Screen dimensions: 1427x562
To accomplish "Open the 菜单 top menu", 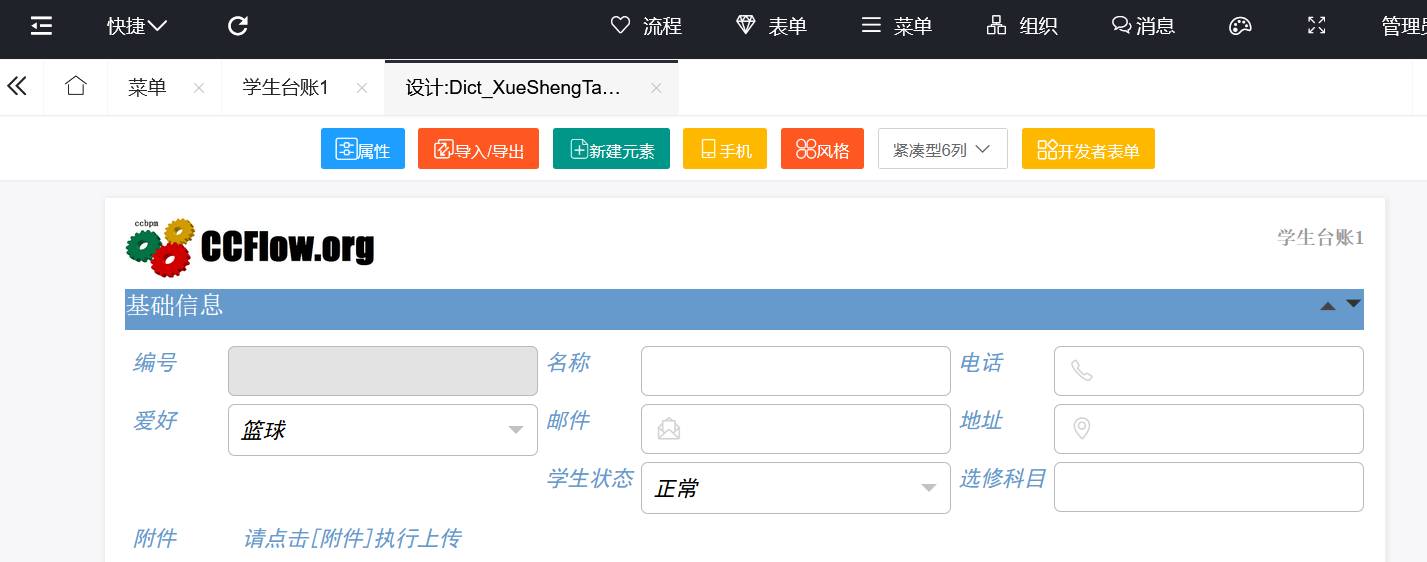I will pos(897,26).
